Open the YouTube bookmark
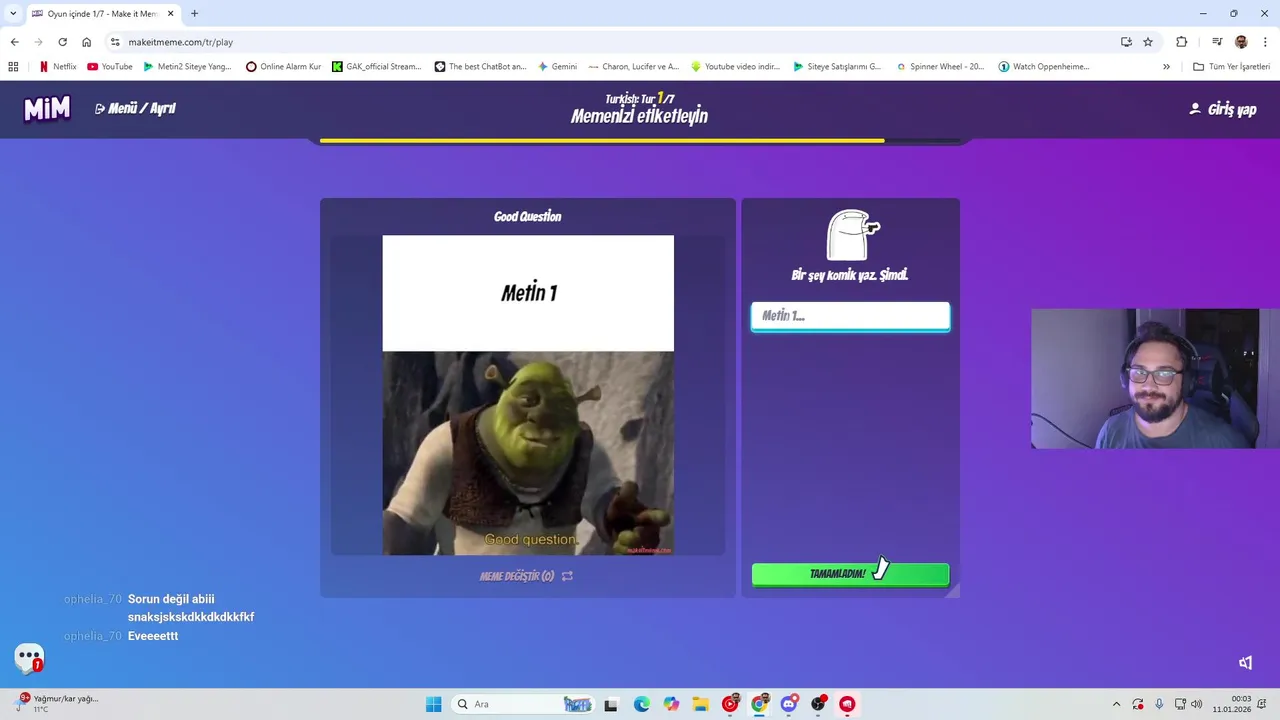Screen dimensions: 1280x720 click(109, 67)
